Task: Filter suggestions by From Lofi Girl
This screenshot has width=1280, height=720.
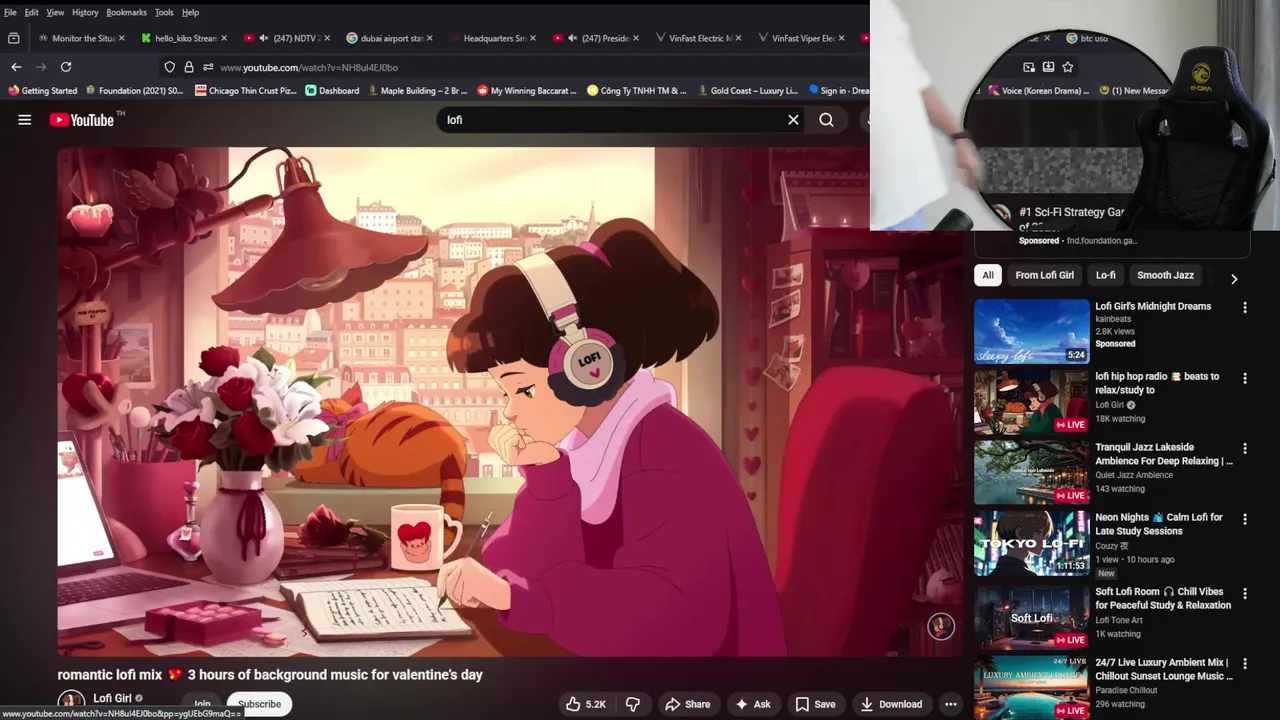Action: (1044, 275)
